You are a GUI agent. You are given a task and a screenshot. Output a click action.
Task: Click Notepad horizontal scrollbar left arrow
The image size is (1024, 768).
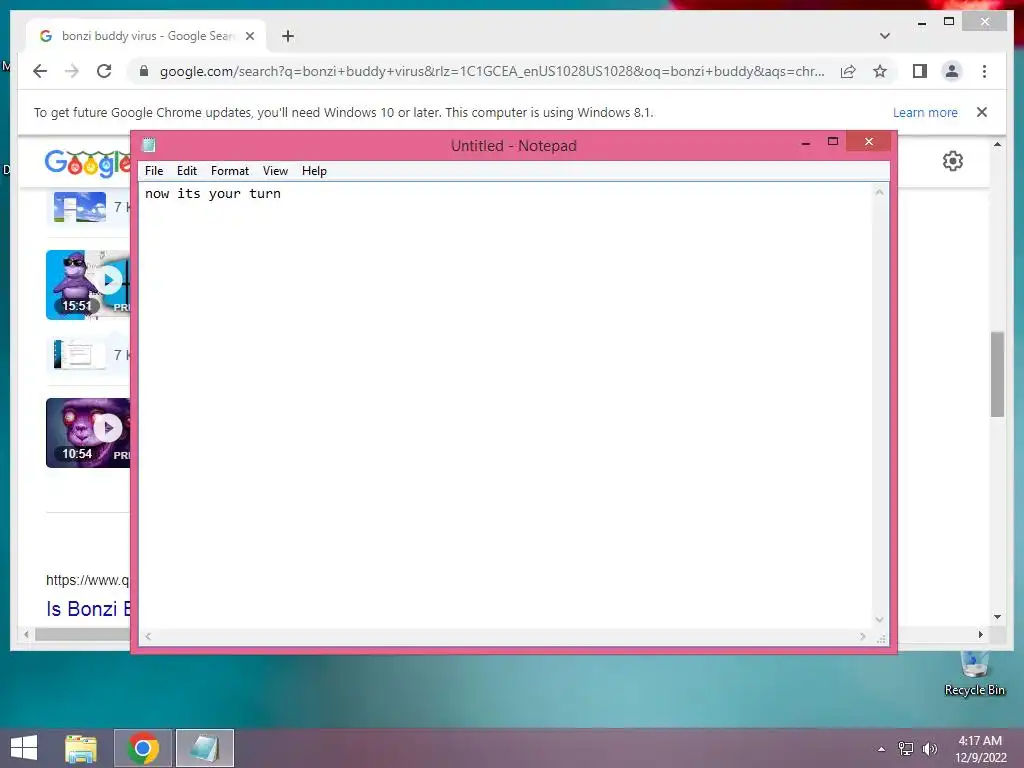tap(148, 636)
